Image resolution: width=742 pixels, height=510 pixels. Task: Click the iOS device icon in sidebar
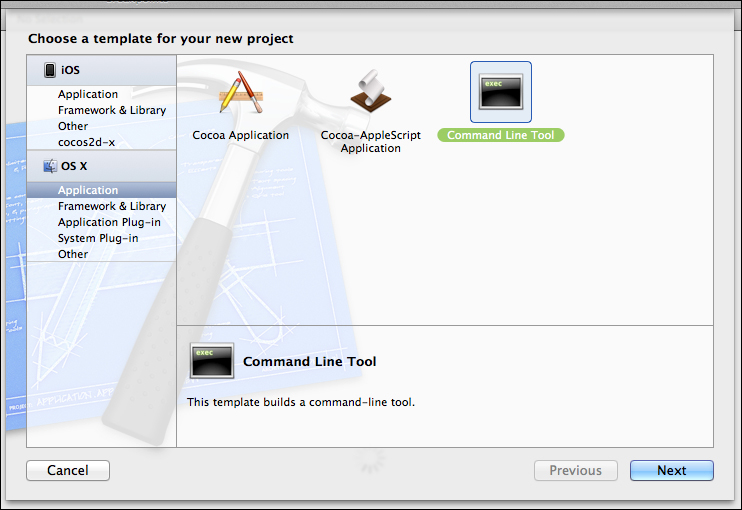[50, 70]
